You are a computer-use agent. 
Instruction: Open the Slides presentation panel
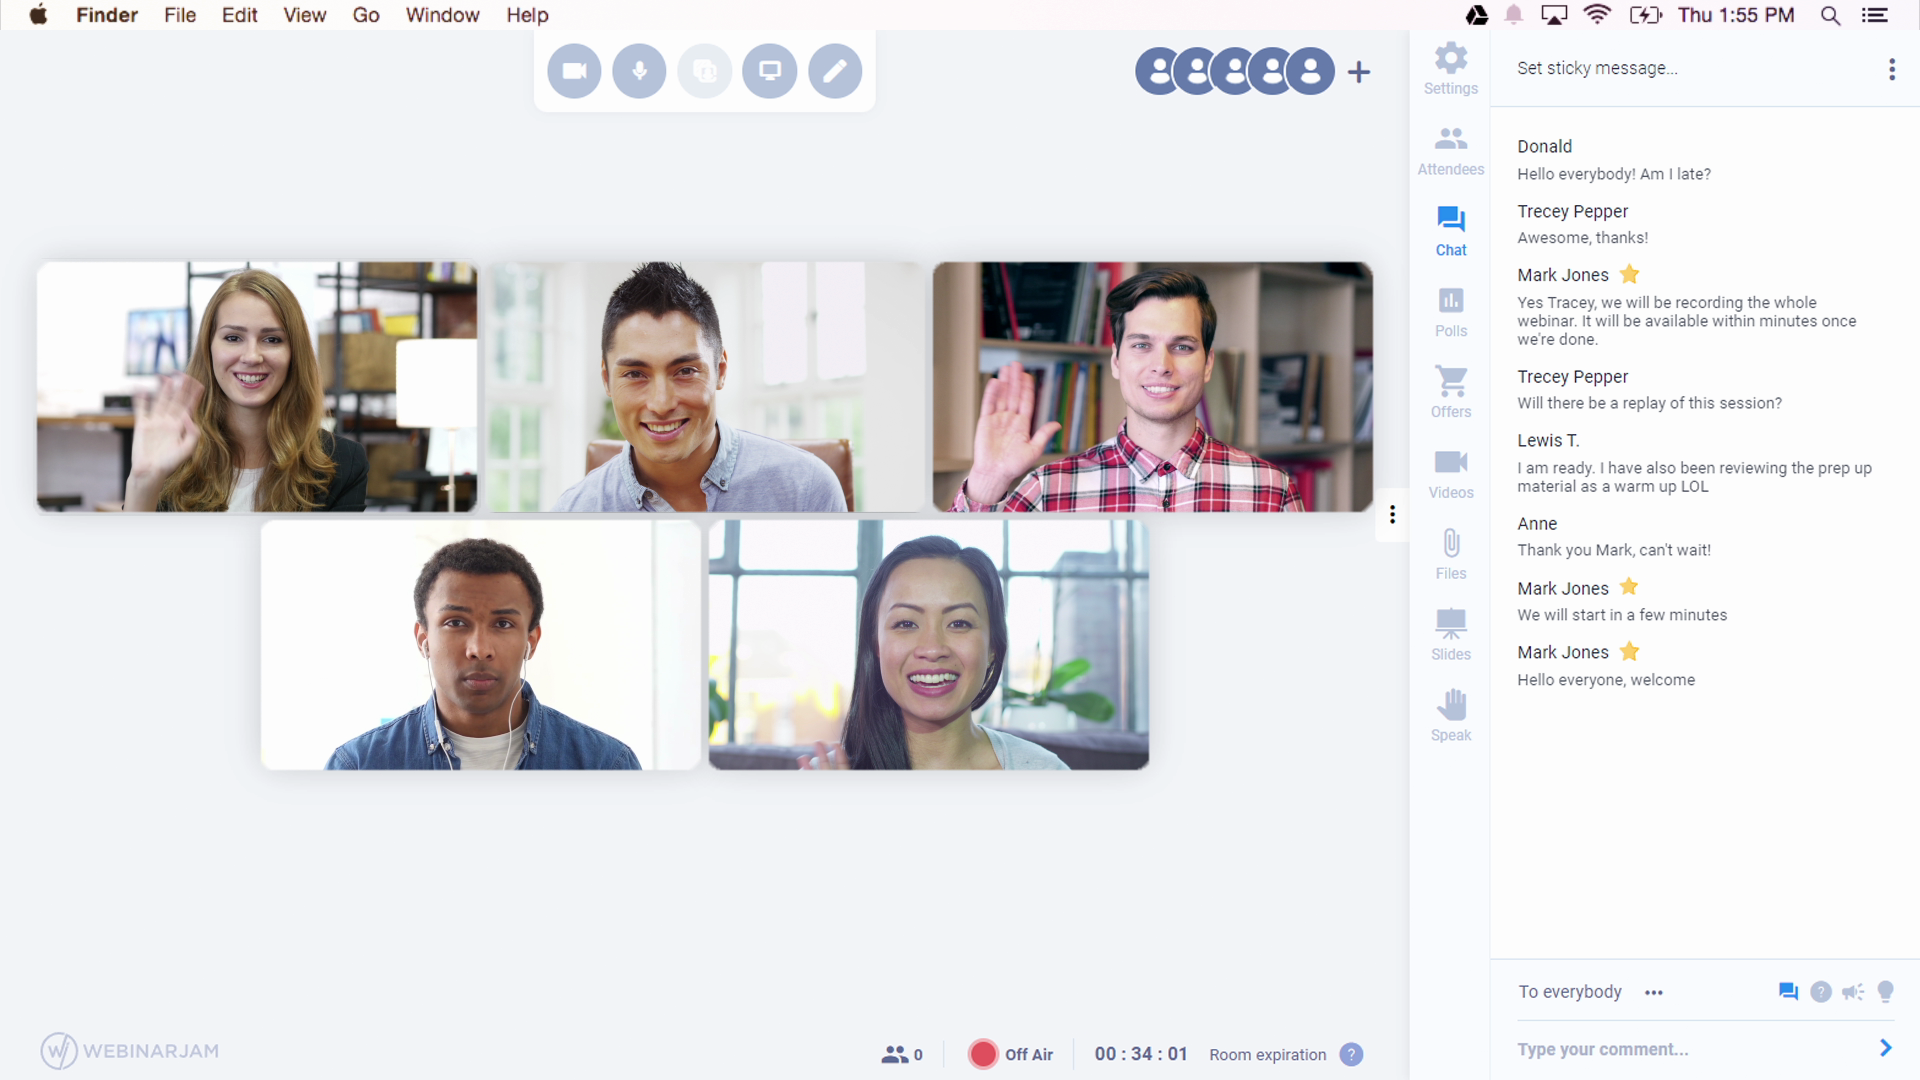coord(1450,635)
